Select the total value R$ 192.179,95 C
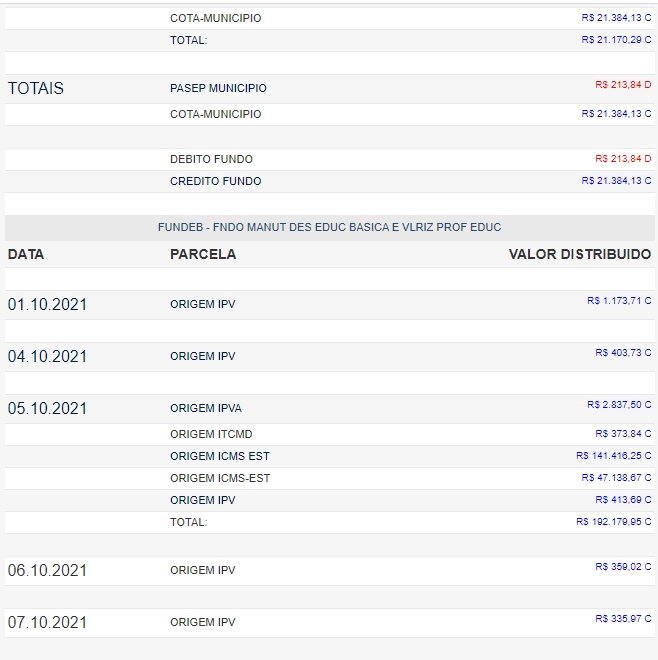Image resolution: width=658 pixels, height=660 pixels. pyautogui.click(x=613, y=522)
